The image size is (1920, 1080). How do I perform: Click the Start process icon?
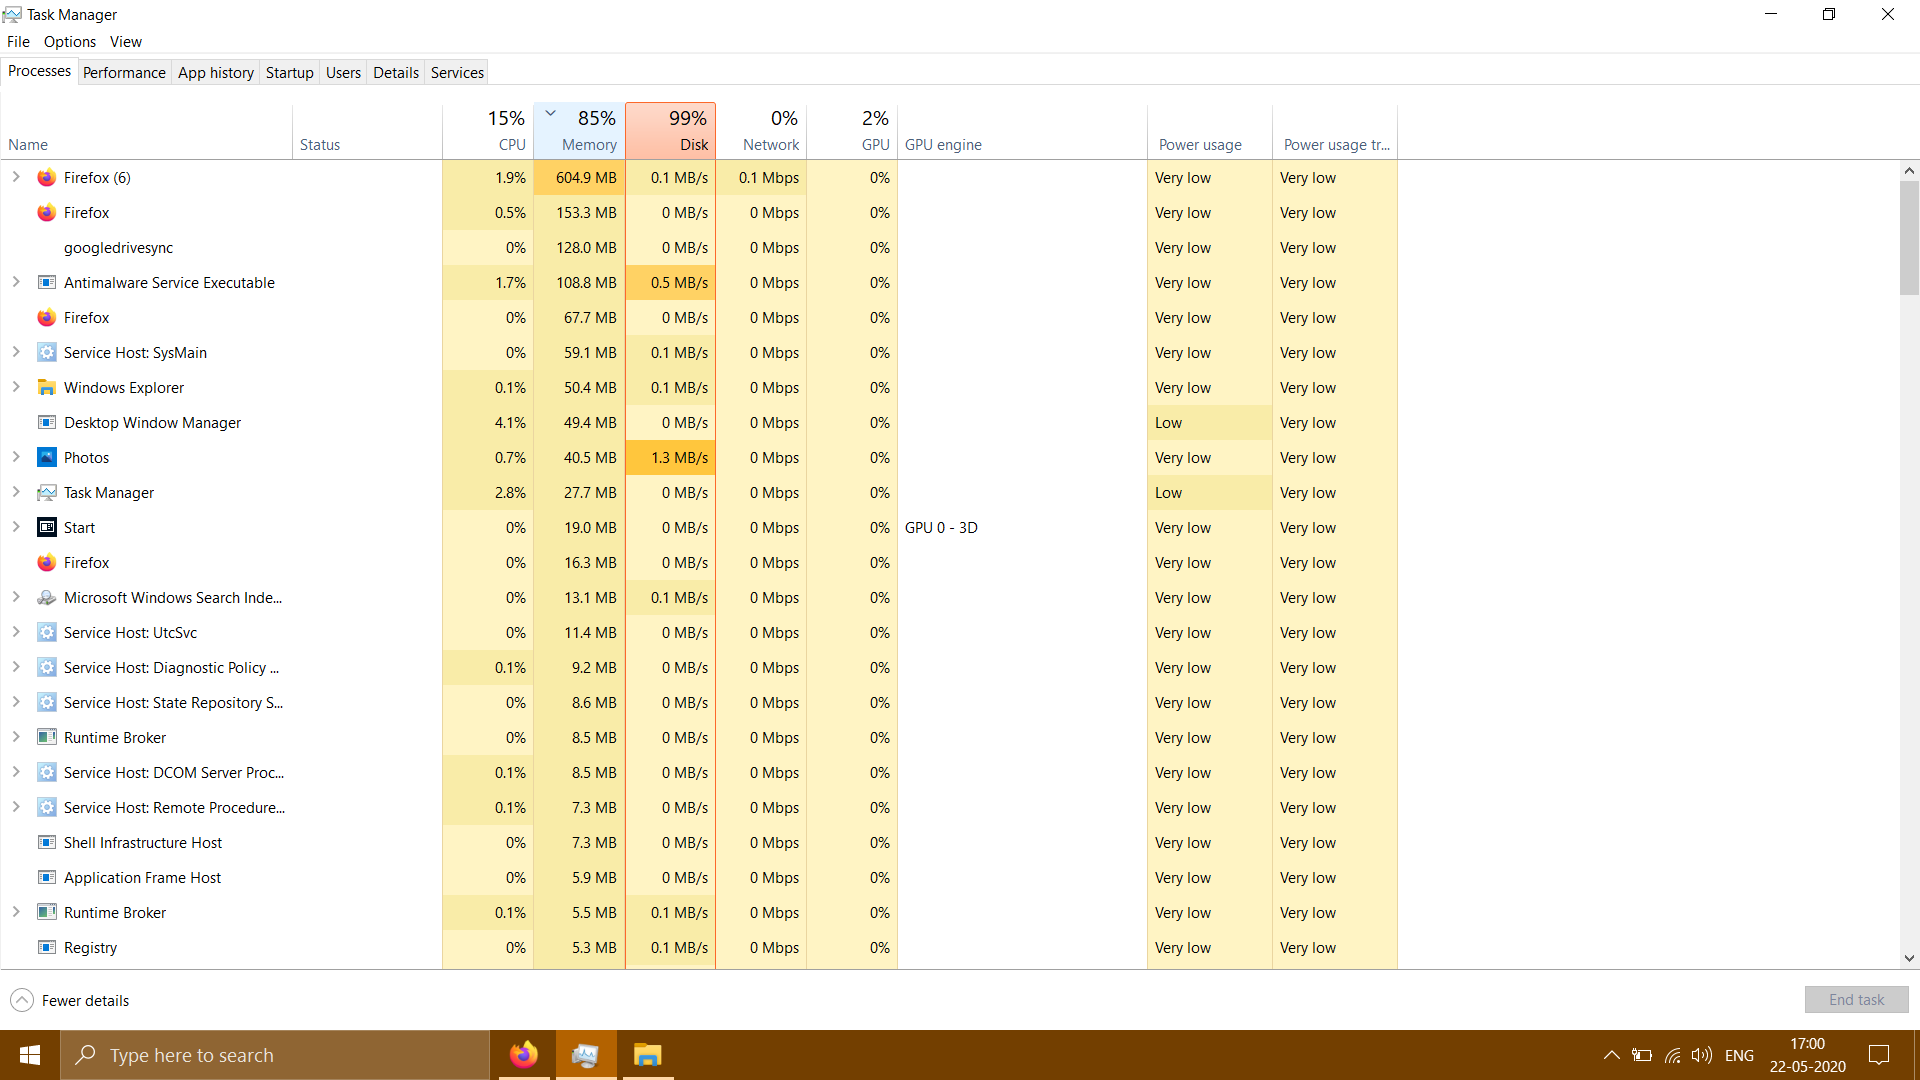(x=46, y=528)
